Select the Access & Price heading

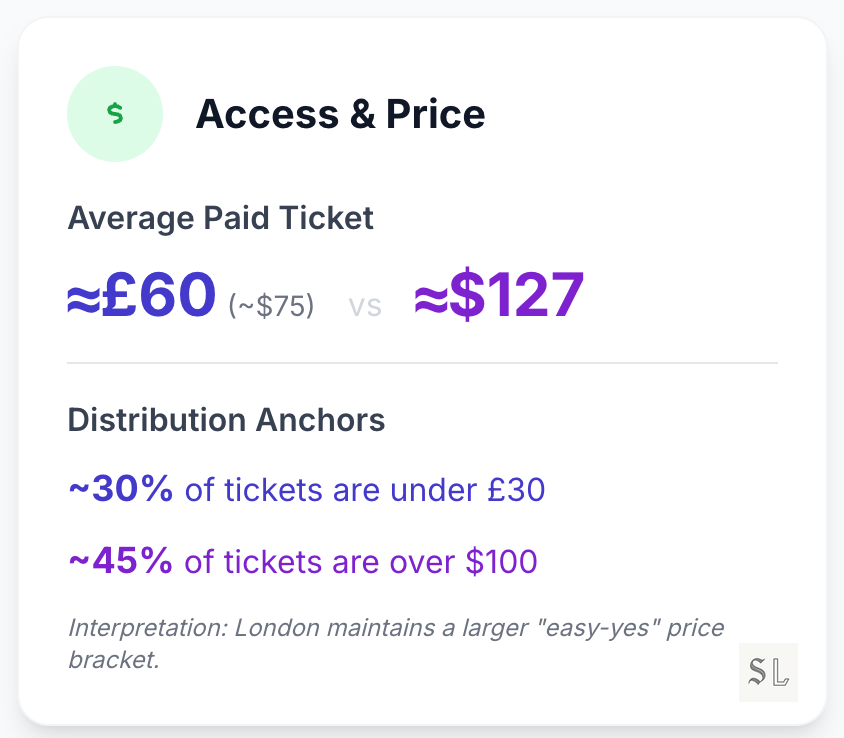click(340, 114)
